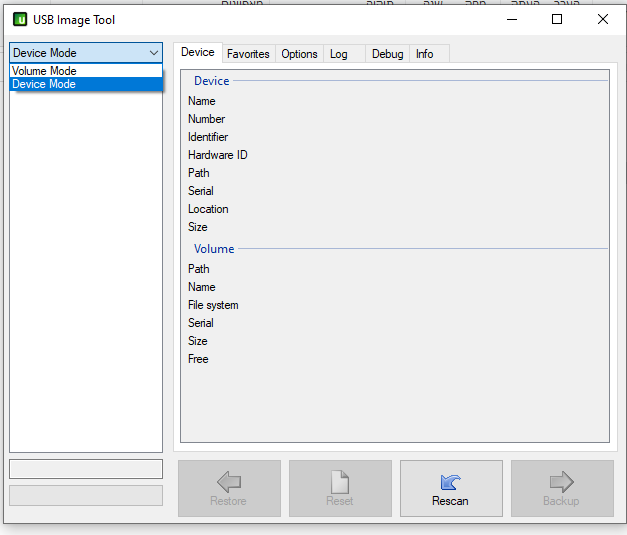Choose Volume Mode from the dropdown list
Screen dimensions: 627x535
(x=86, y=71)
